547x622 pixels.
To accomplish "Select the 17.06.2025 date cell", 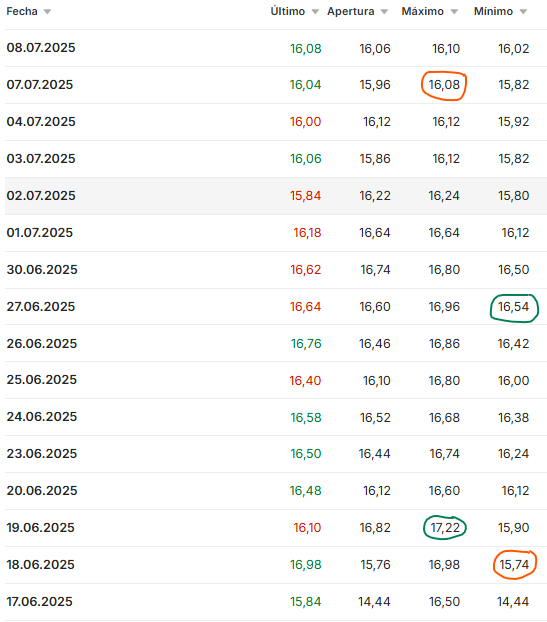I will 40,602.
